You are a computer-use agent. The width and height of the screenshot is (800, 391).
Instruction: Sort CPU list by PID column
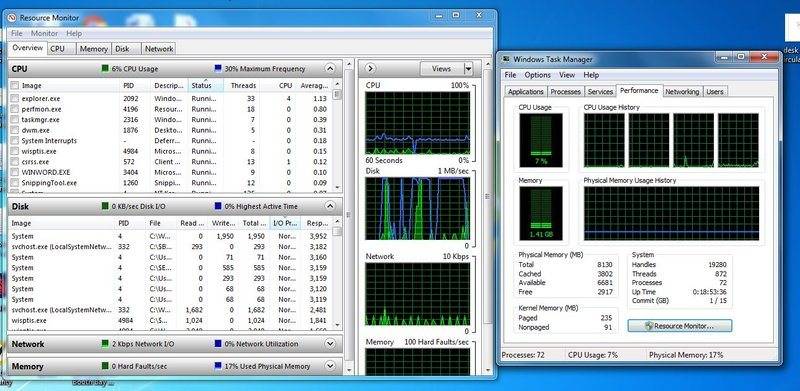[x=135, y=86]
